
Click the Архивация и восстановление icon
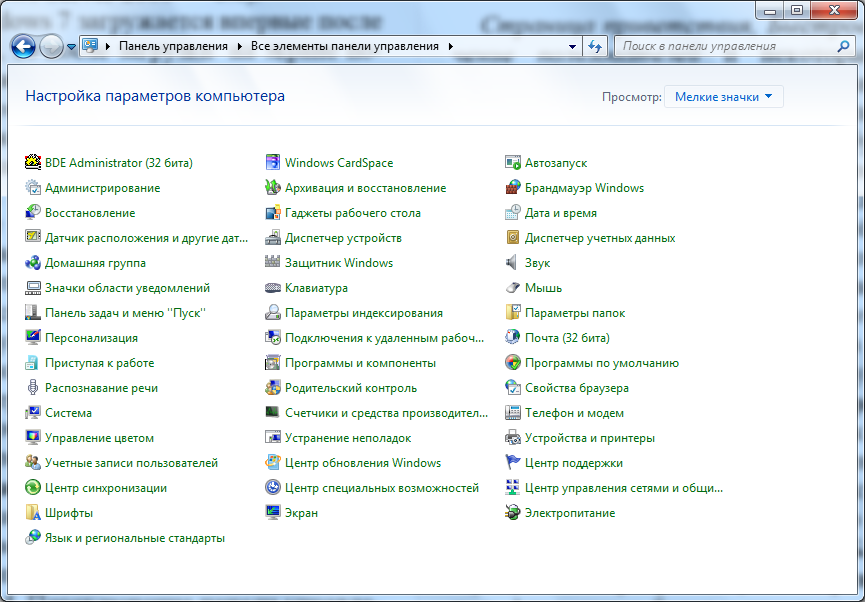pyautogui.click(x=273, y=188)
